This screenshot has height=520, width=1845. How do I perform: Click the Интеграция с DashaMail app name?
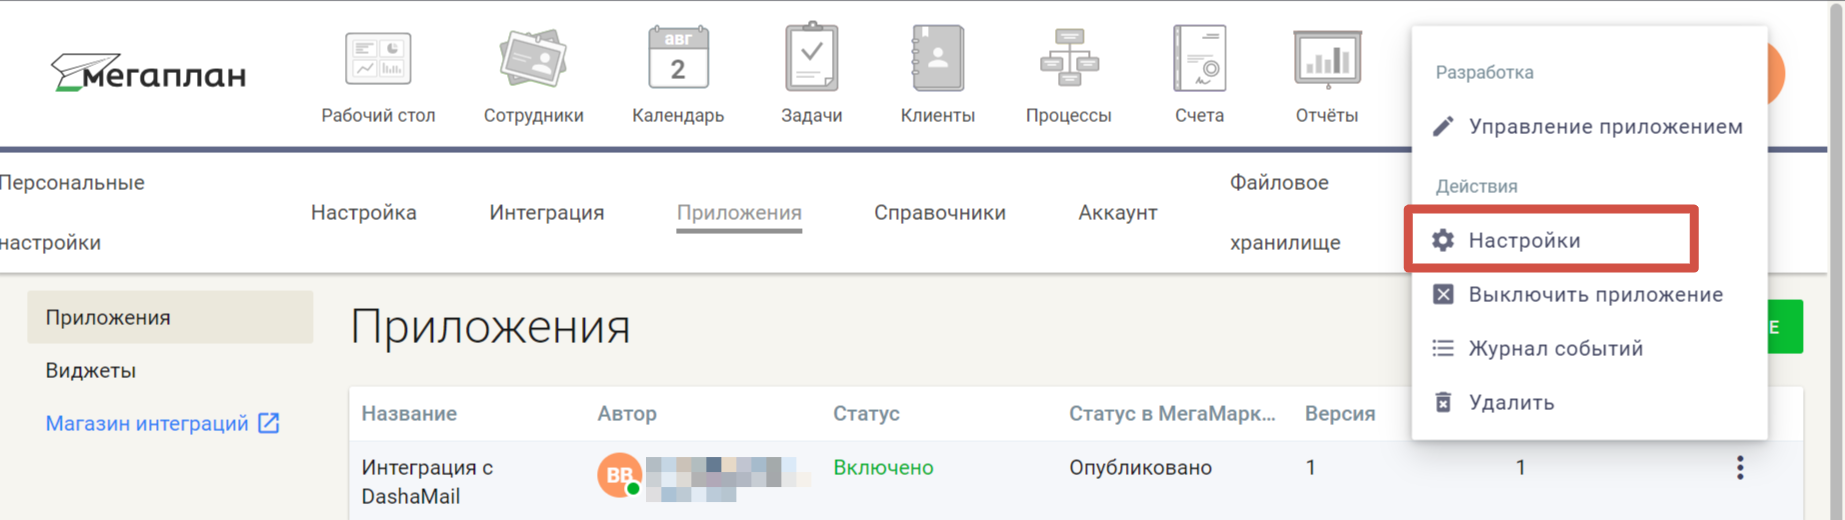[427, 481]
